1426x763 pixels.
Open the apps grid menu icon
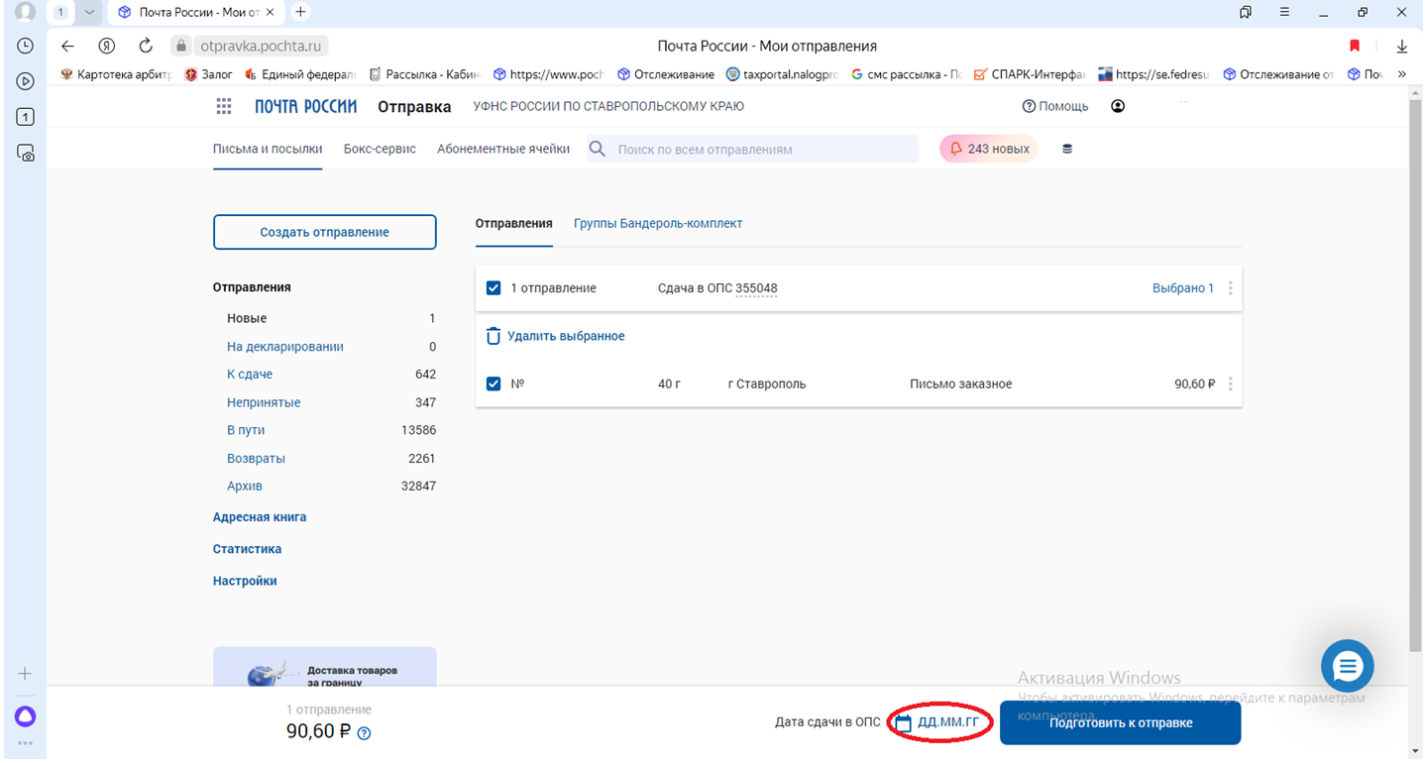tap(224, 106)
